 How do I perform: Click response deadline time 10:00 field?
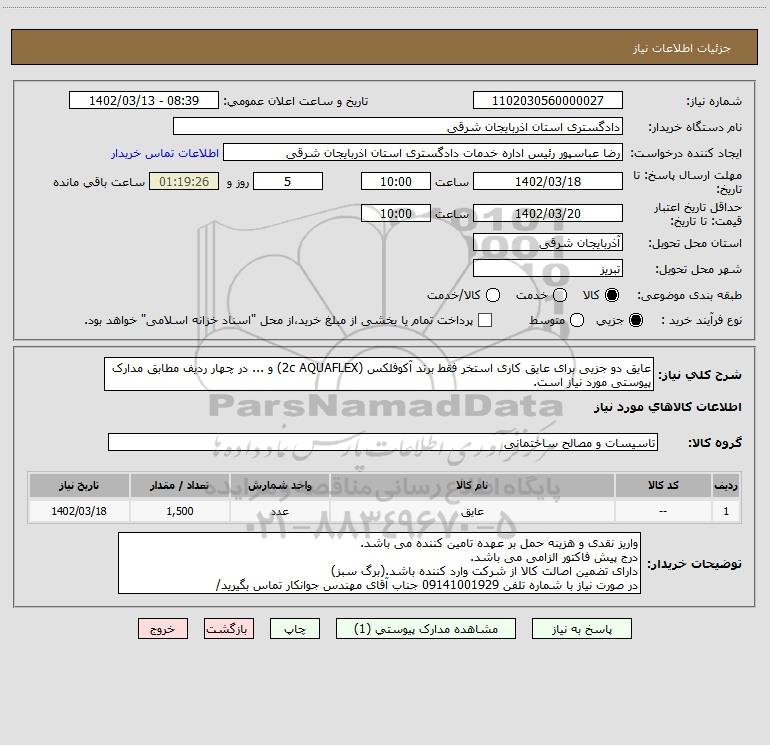tap(396, 181)
